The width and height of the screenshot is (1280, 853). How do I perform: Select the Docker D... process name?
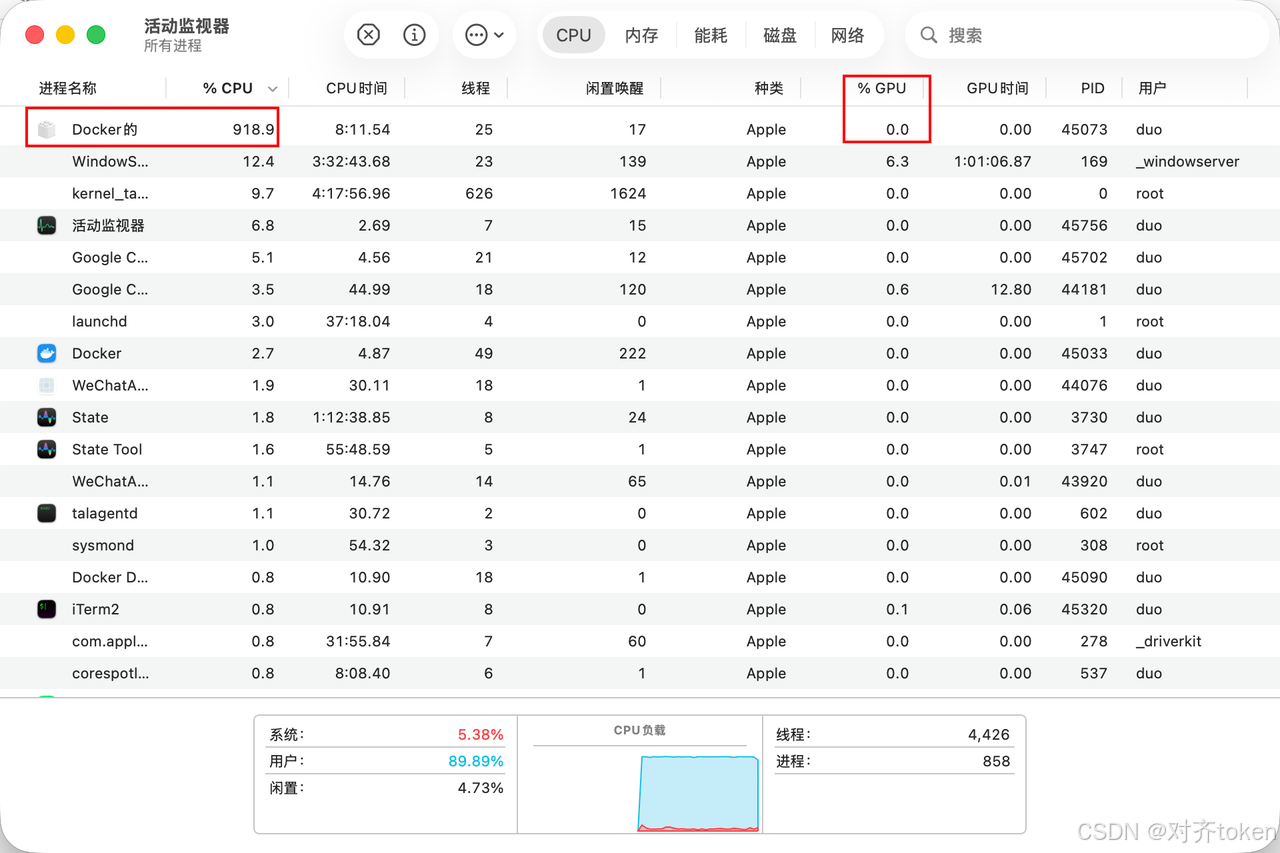click(110, 577)
